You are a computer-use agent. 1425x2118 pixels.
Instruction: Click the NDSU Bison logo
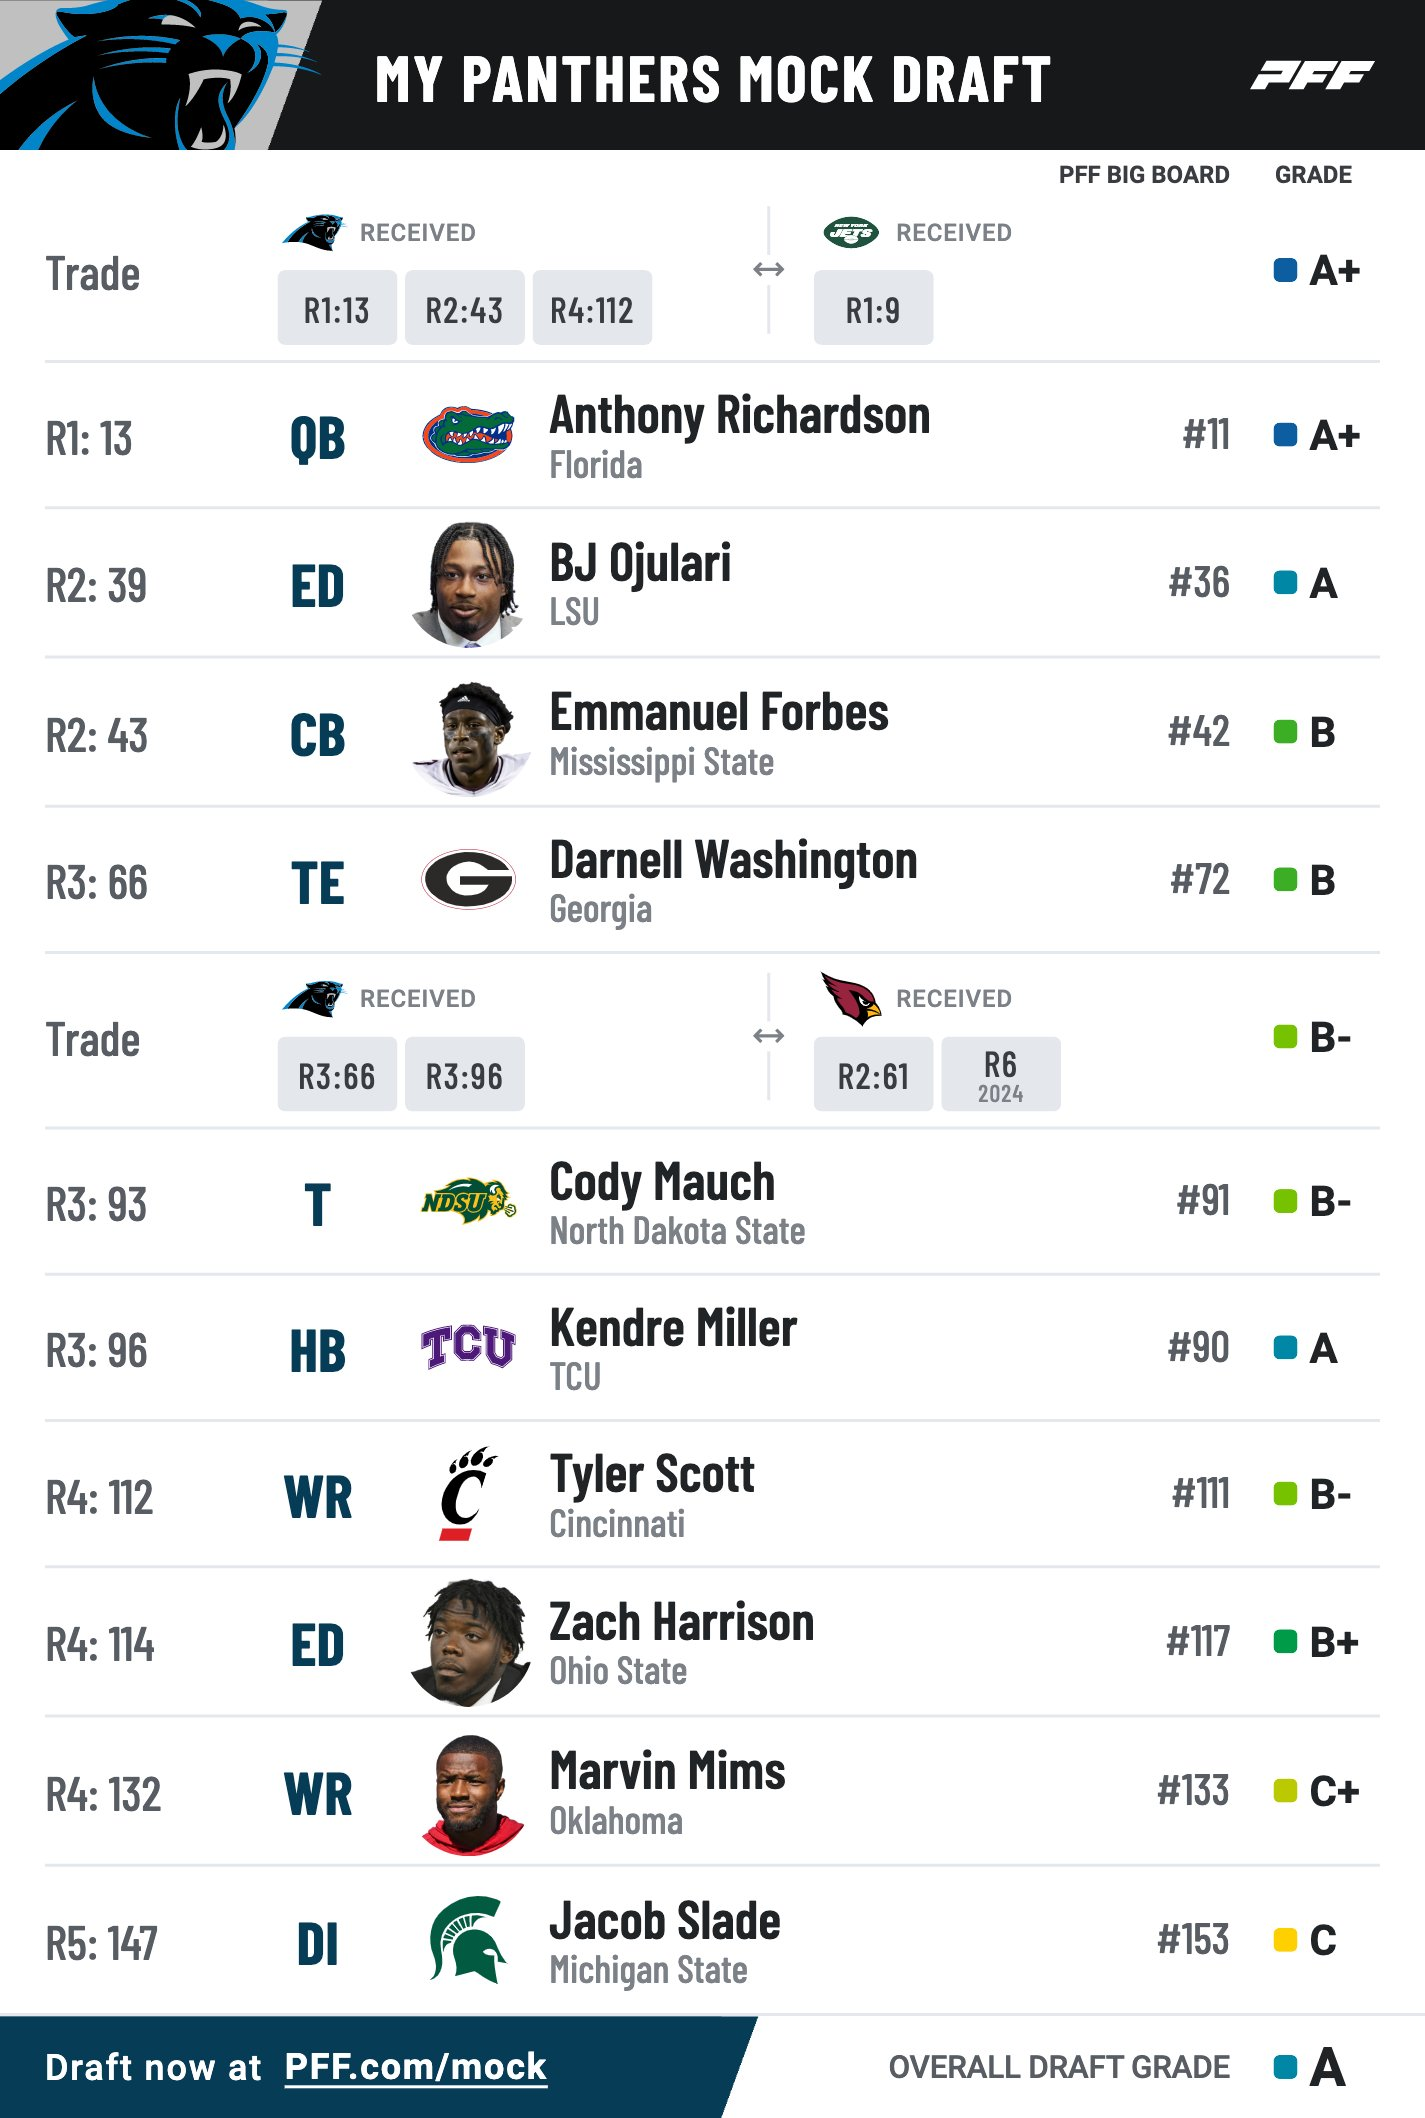[x=468, y=1200]
